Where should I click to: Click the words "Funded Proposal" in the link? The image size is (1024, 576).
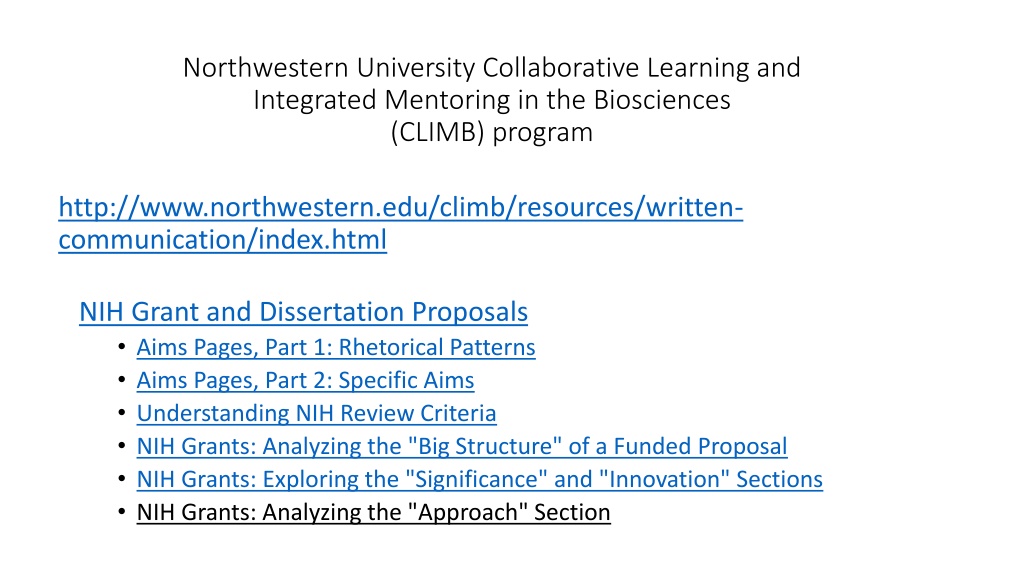(x=700, y=446)
